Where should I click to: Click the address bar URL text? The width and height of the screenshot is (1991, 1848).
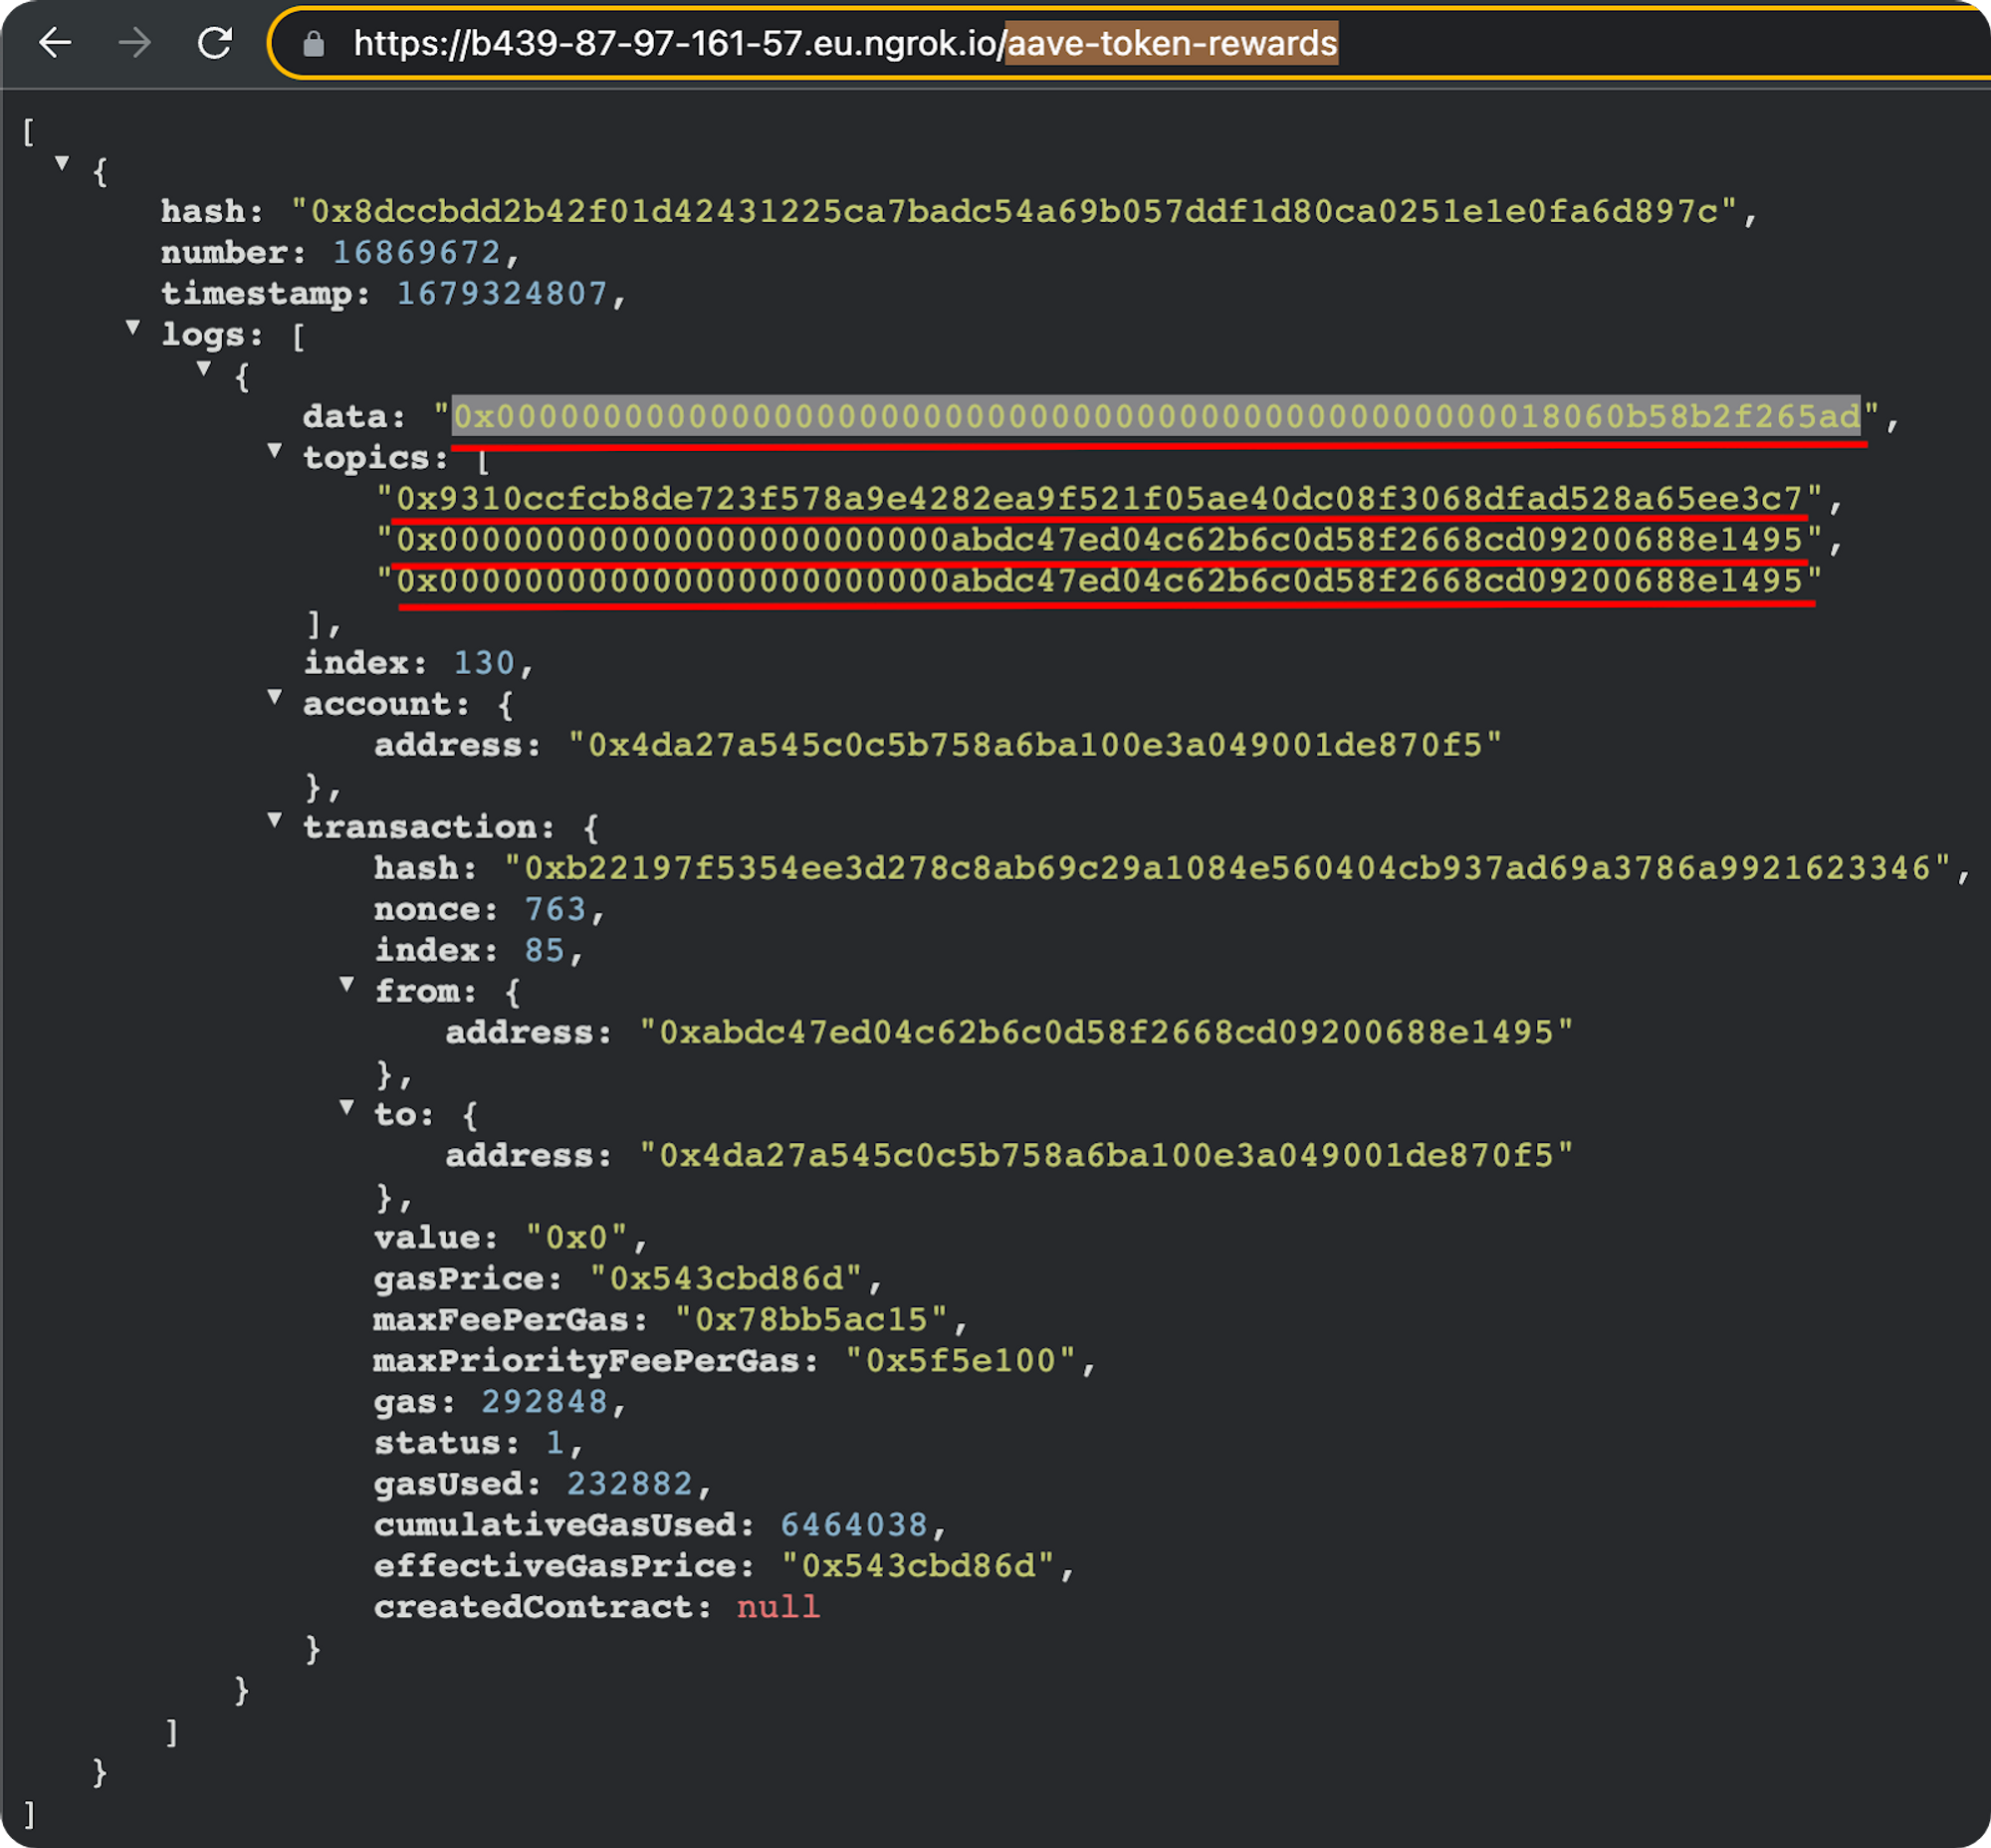[x=844, y=44]
